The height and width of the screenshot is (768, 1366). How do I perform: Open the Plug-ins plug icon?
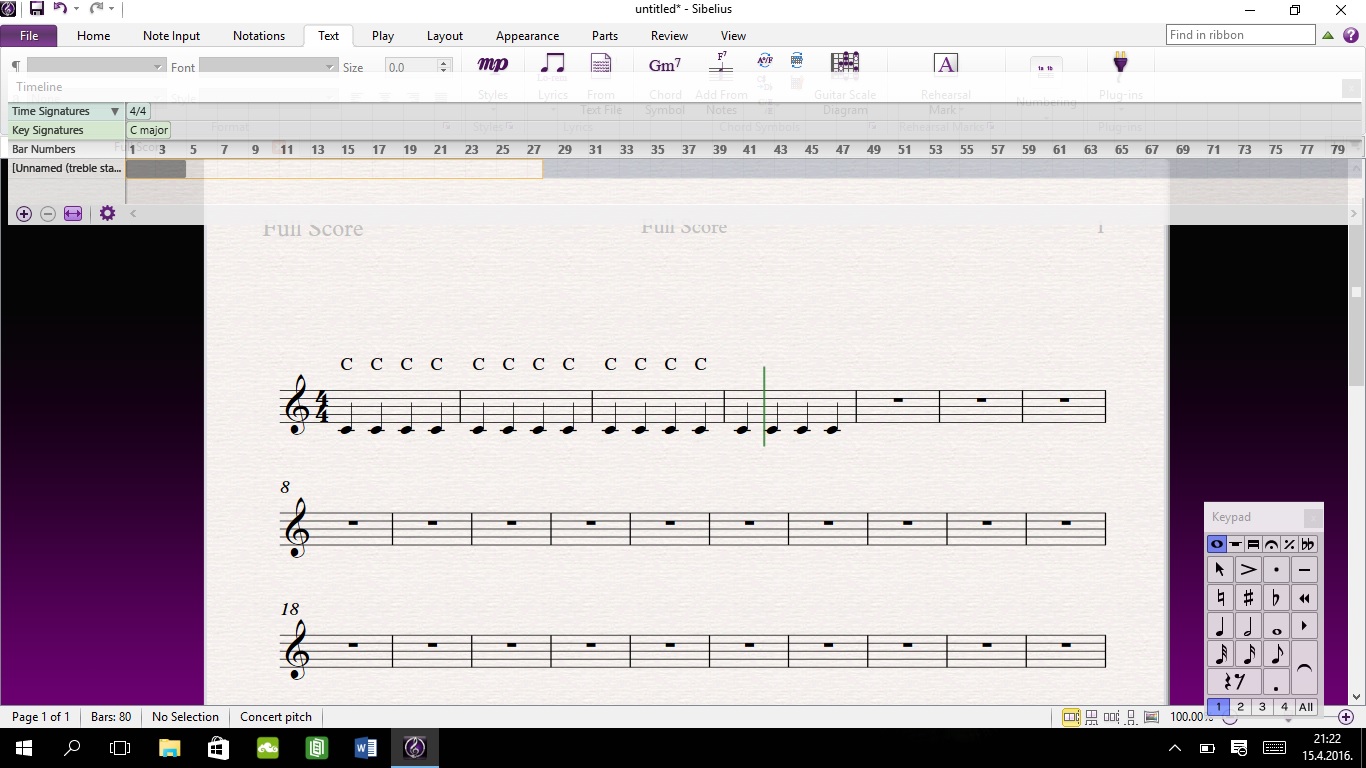(1120, 63)
